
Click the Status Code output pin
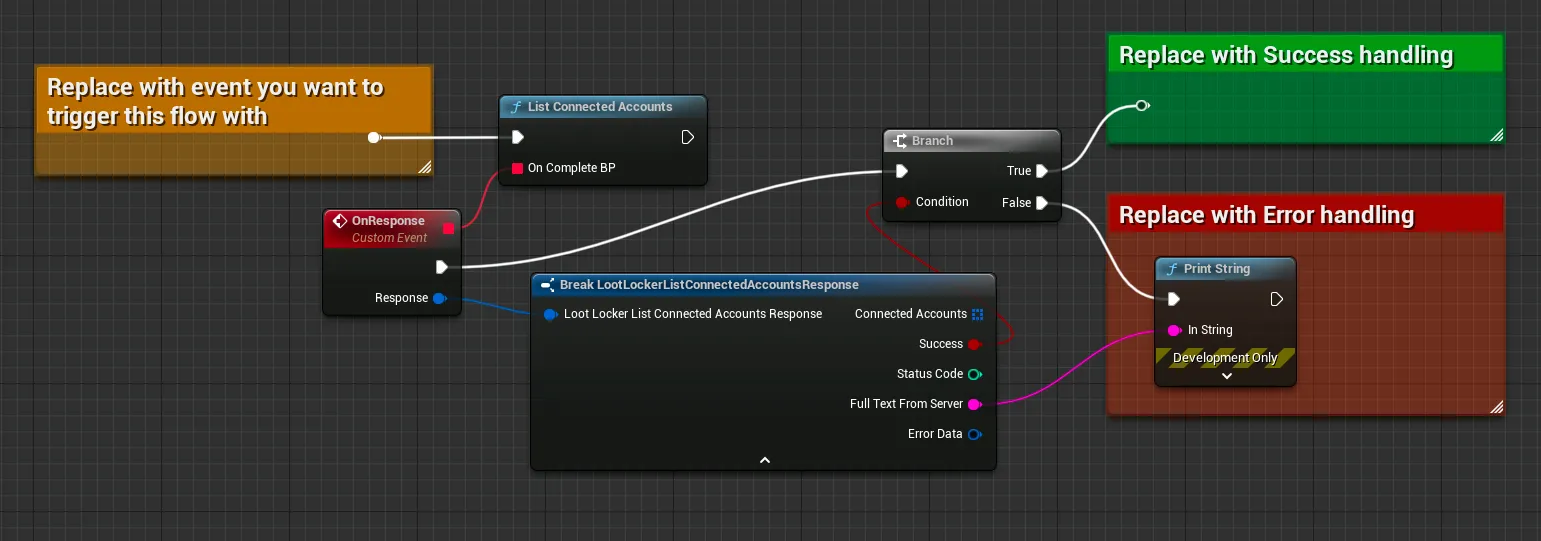point(975,374)
